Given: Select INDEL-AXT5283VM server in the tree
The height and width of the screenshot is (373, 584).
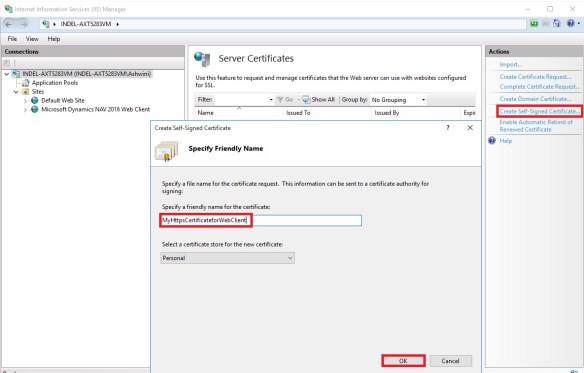Looking at the screenshot, I should click(x=86, y=74).
